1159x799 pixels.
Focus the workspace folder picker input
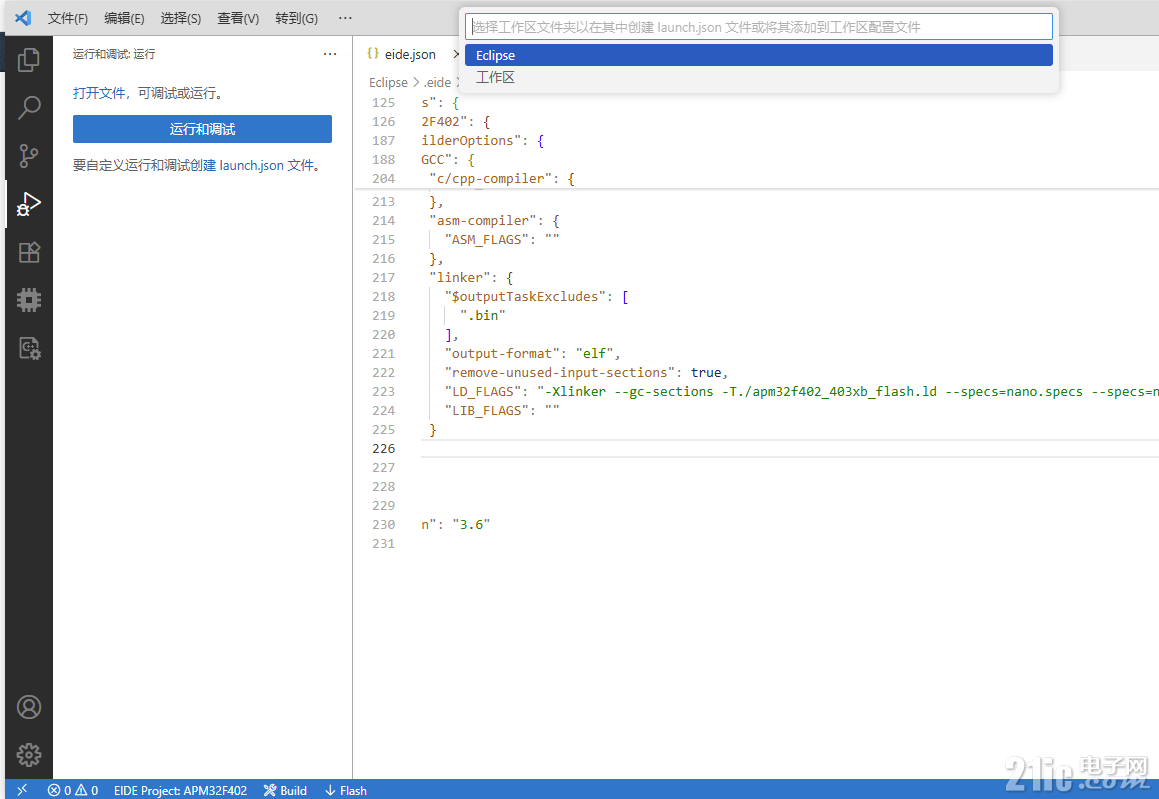point(758,27)
